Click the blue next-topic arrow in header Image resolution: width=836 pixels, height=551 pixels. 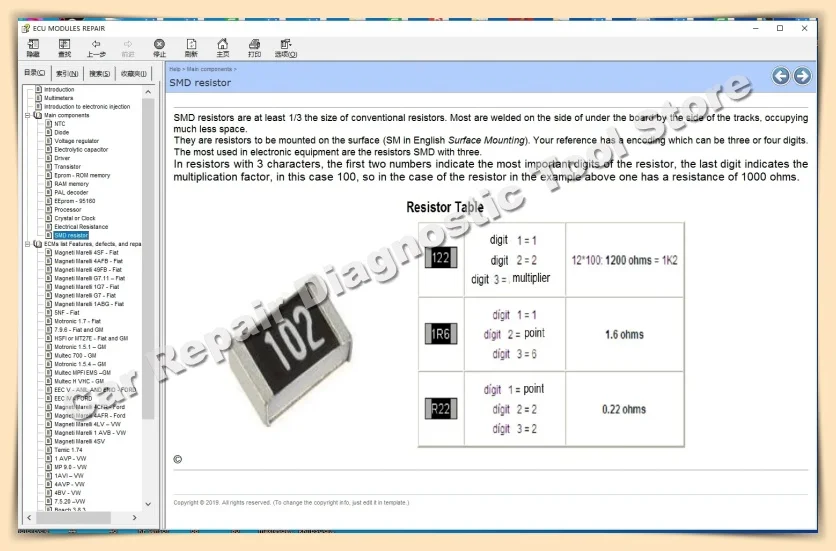point(802,76)
